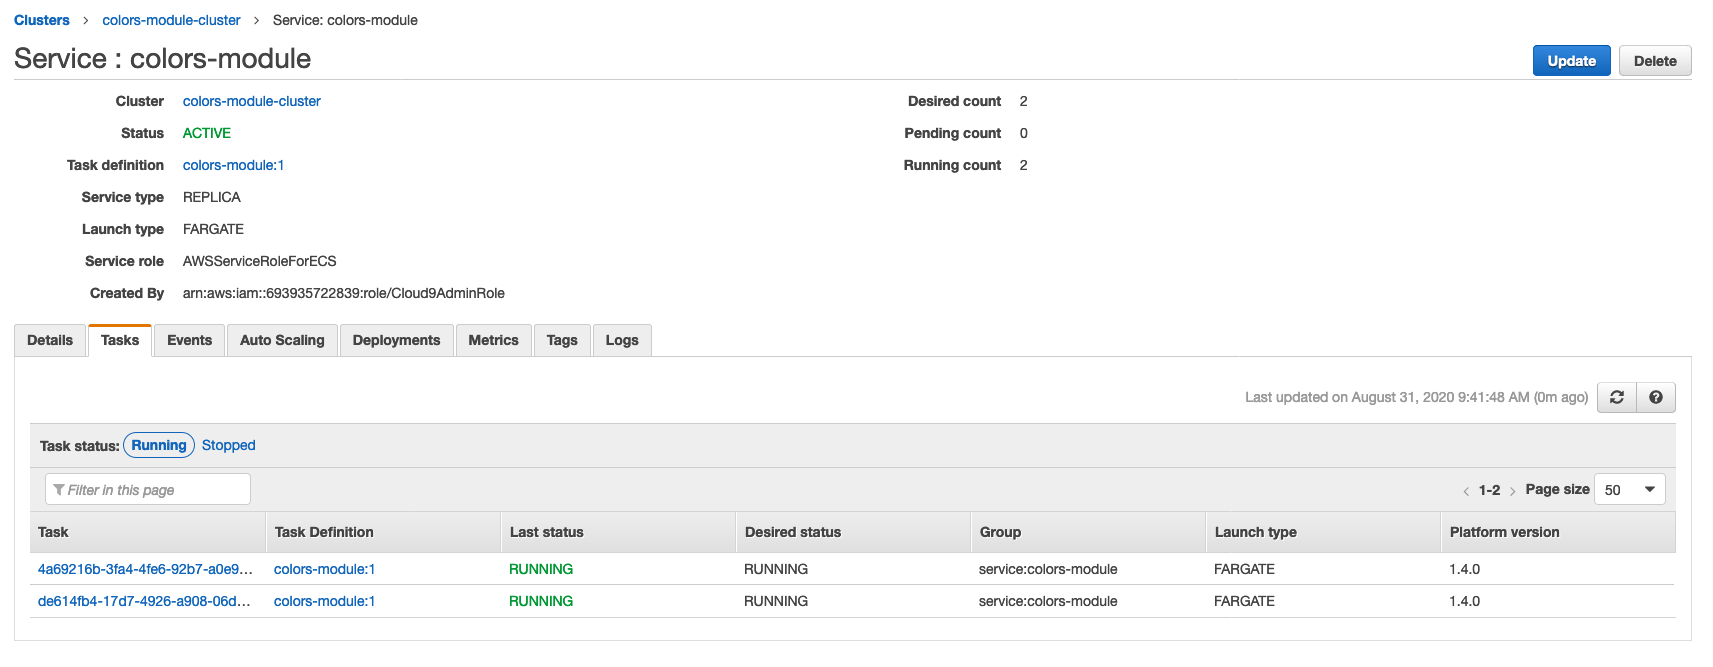Select the Tasks tab

coord(120,340)
